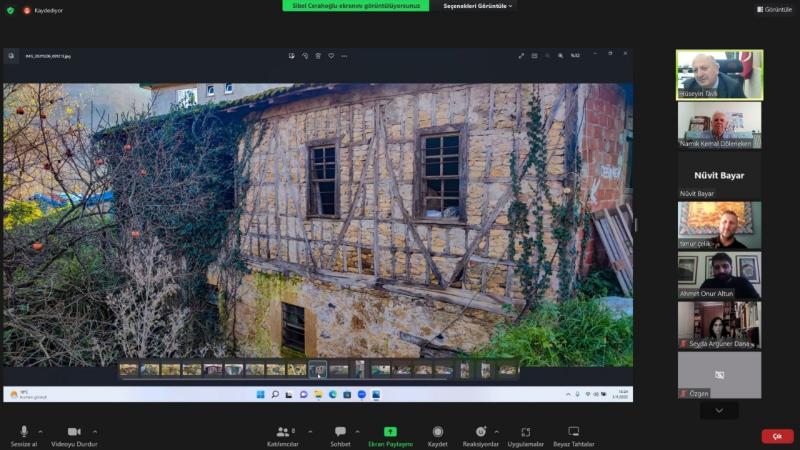This screenshot has height=450, width=800.
Task: Click the favorite heart icon in photo viewer
Action: click(331, 56)
